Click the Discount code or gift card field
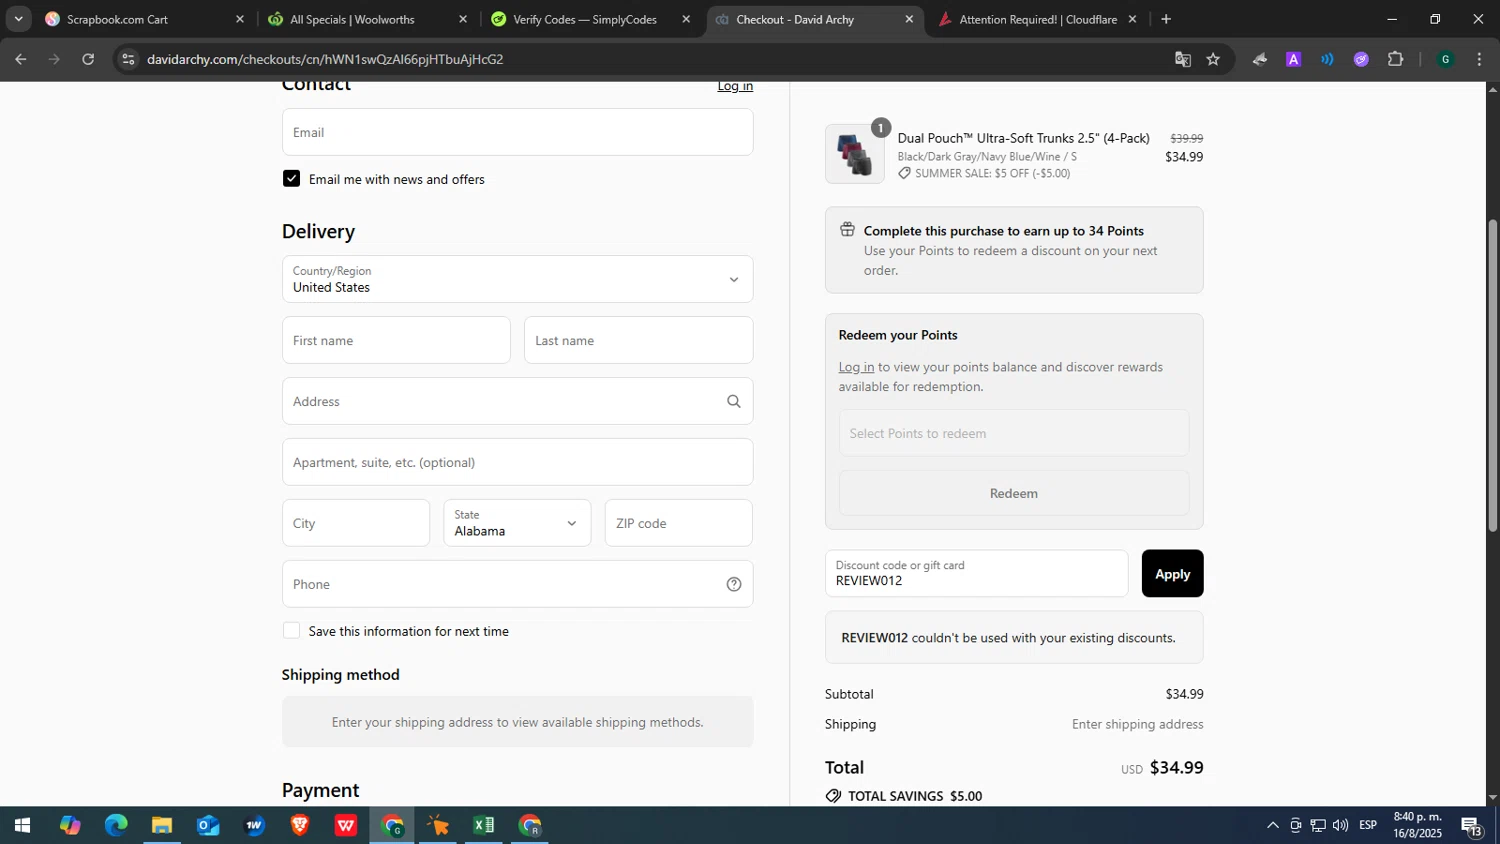The image size is (1500, 844). (976, 574)
